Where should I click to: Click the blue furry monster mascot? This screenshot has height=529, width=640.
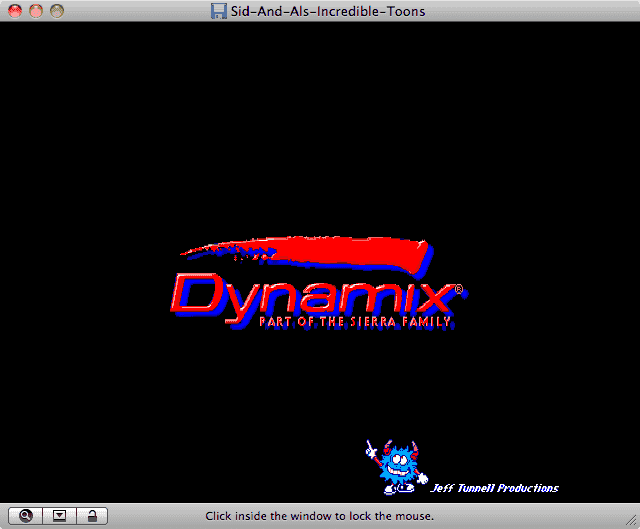[x=397, y=467]
